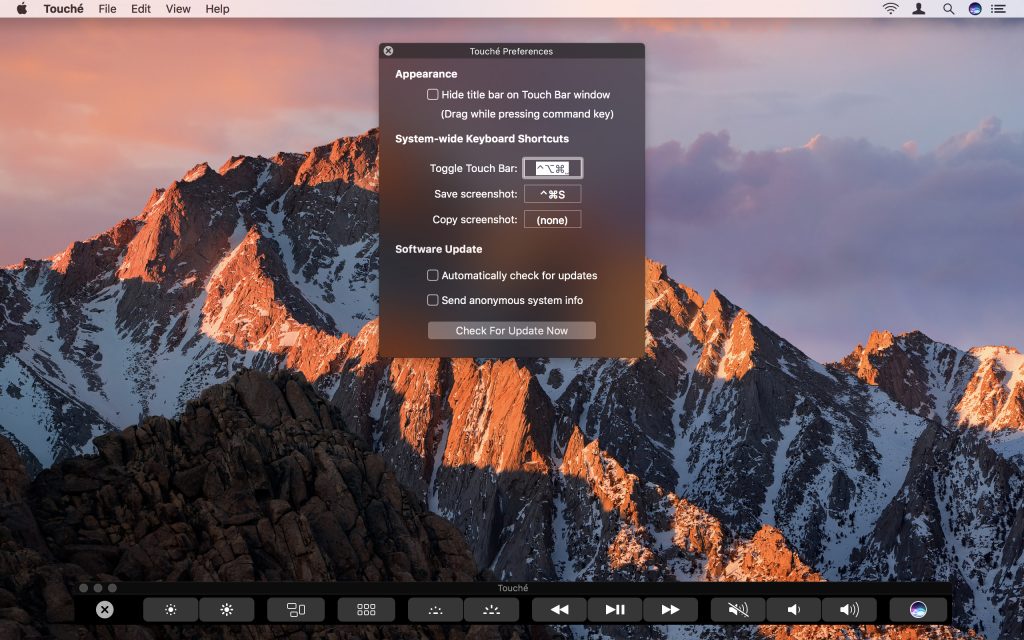Open the File menu
1024x640 pixels.
[107, 8]
